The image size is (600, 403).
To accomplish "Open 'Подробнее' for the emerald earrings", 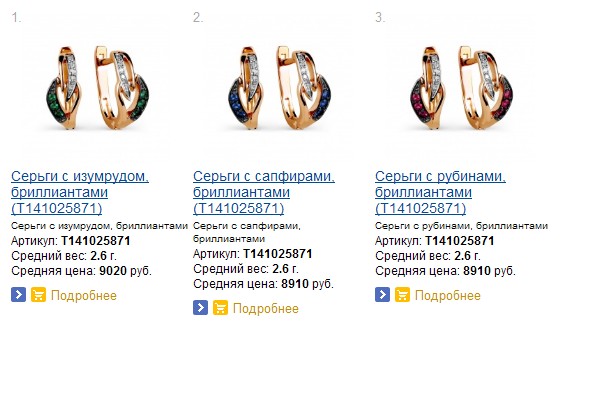I will click(x=84, y=295).
